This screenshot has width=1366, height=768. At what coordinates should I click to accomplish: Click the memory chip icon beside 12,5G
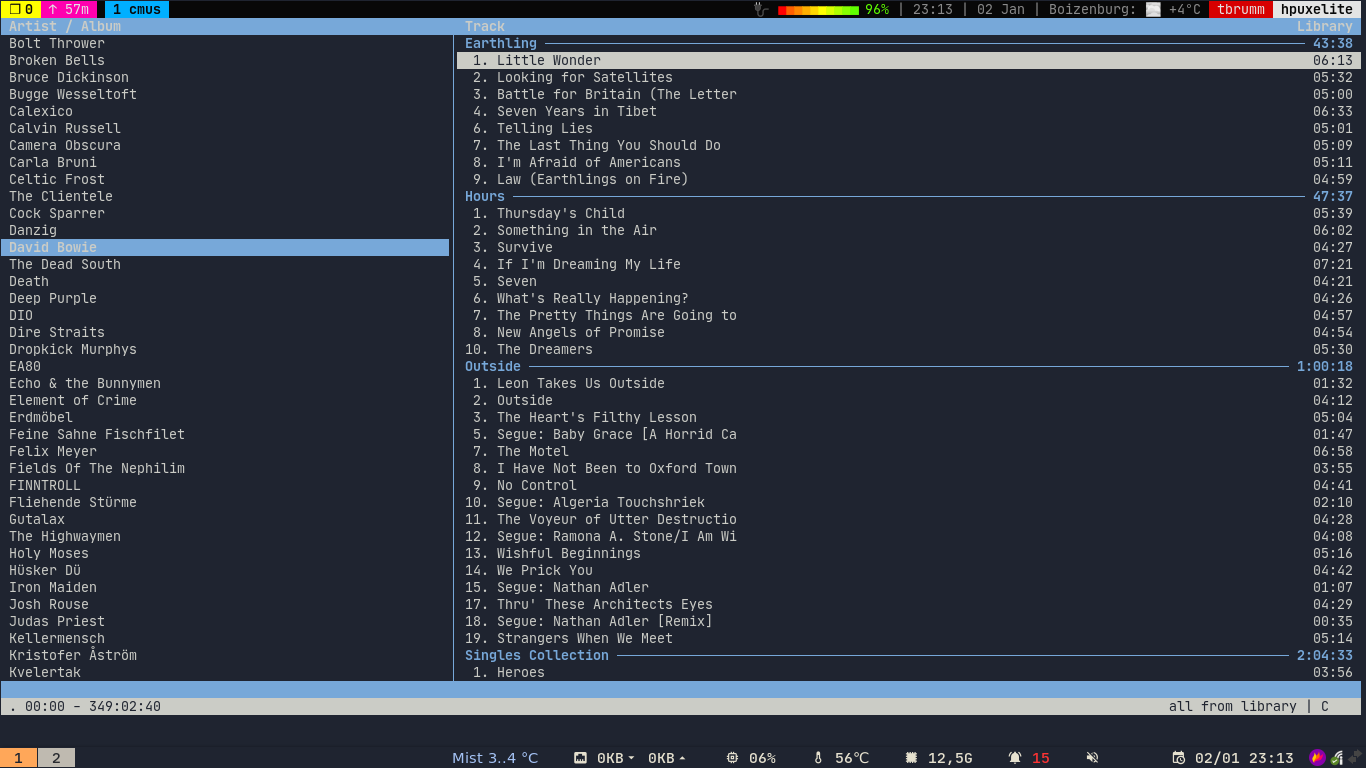pos(911,758)
